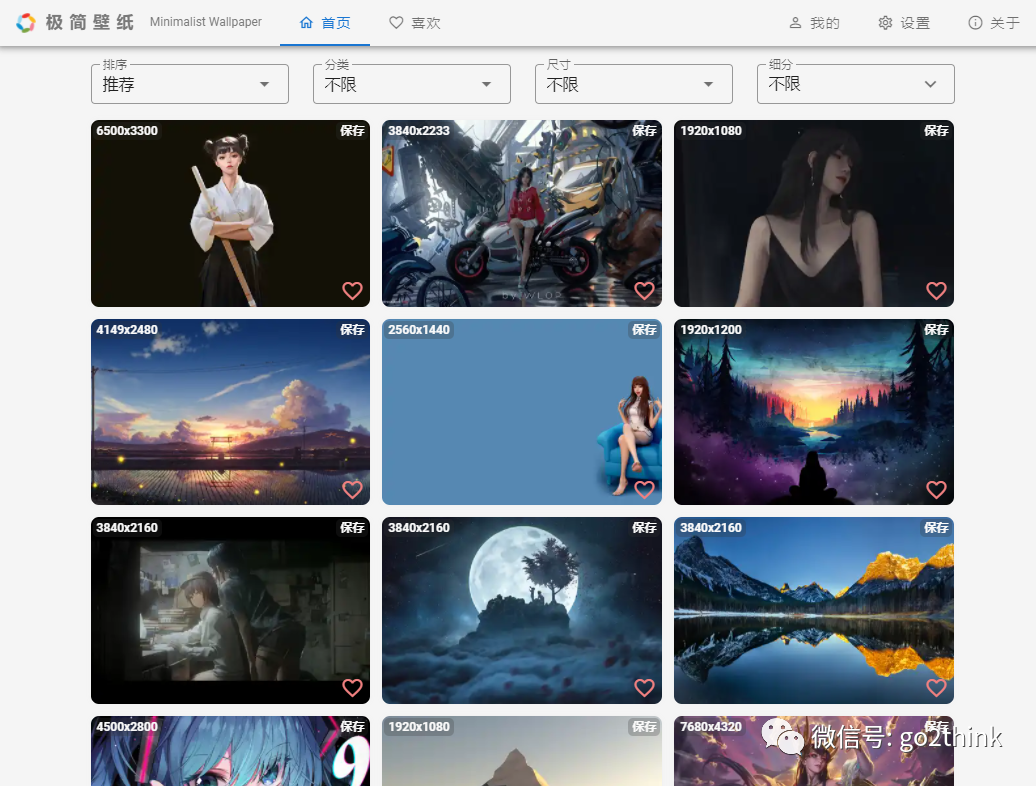Open the anime computer room wallpaper
The width and height of the screenshot is (1036, 786).
(231, 610)
